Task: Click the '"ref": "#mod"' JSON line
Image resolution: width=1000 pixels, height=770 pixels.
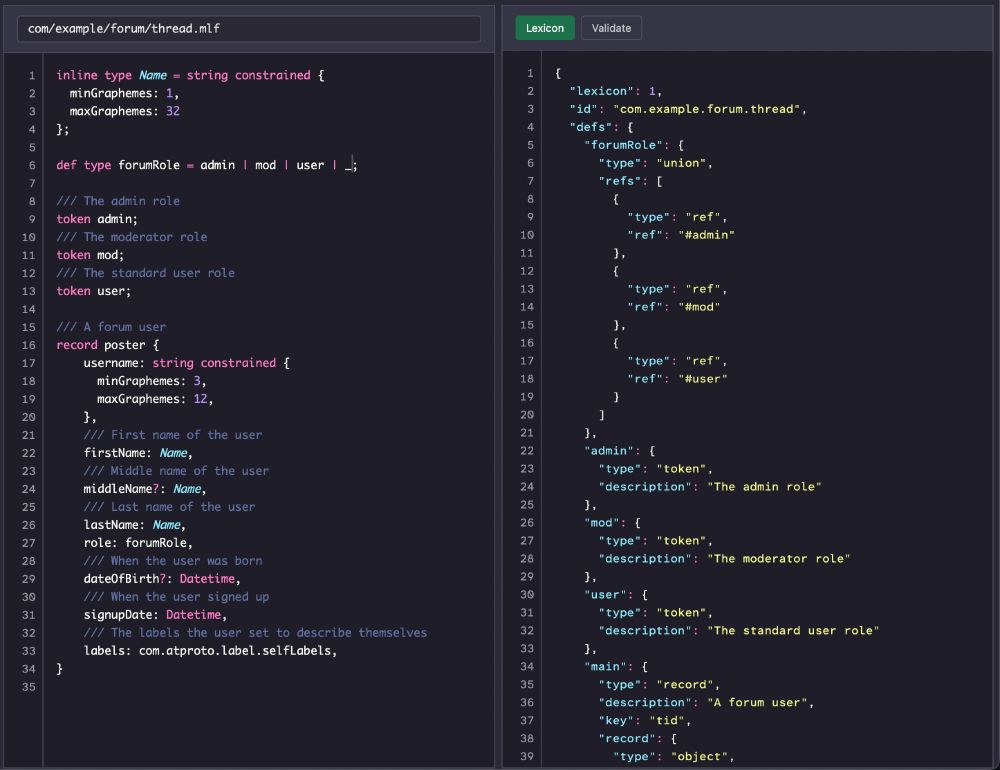Action: pos(673,307)
